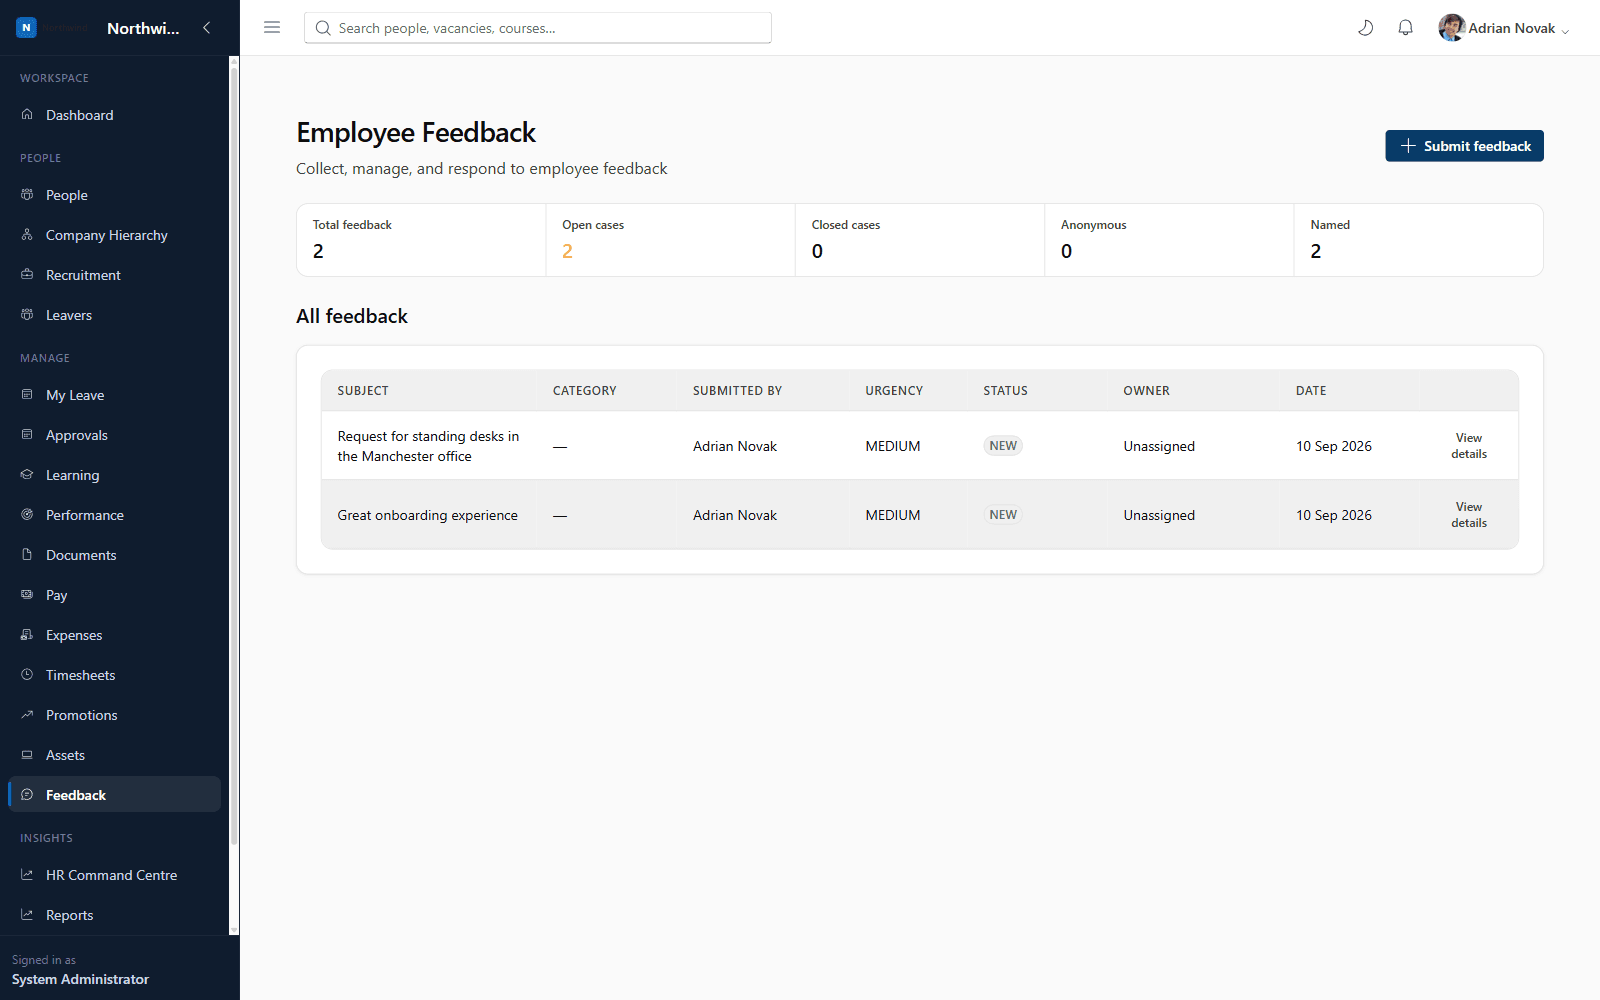View details for standing desks request
The image size is (1600, 1000).
(x=1469, y=446)
